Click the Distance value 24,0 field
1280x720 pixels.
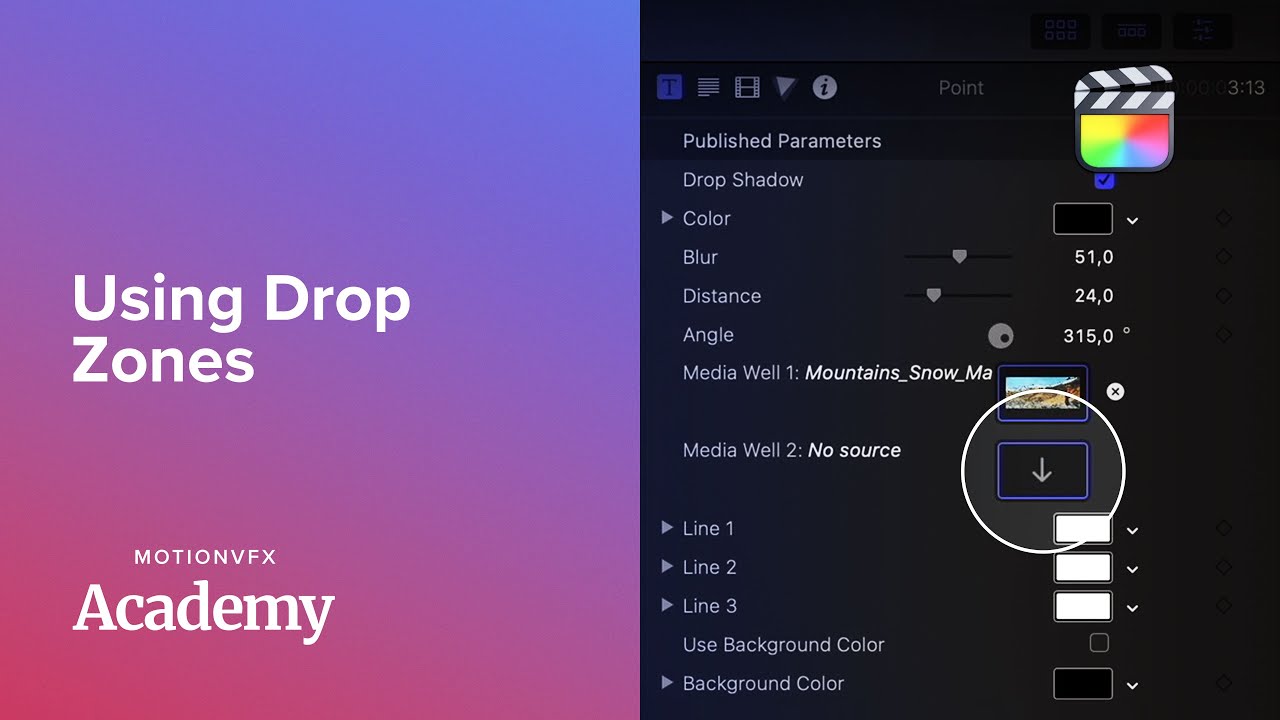(x=1093, y=296)
